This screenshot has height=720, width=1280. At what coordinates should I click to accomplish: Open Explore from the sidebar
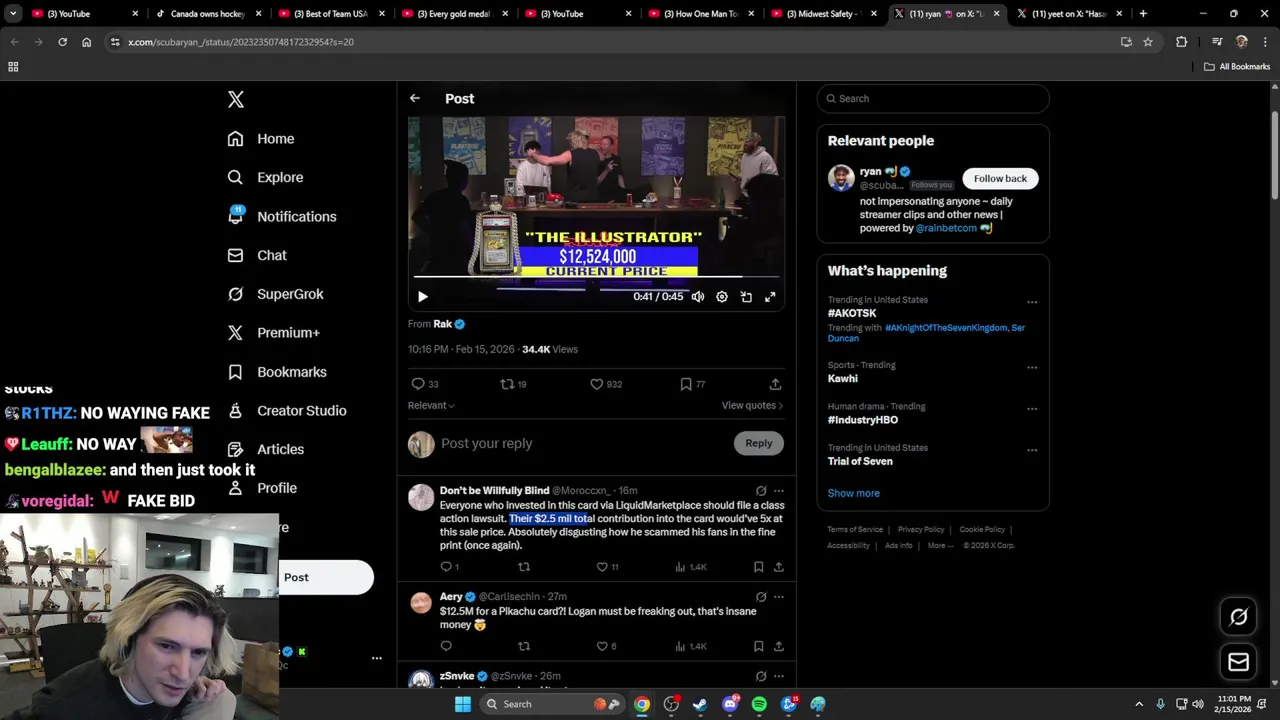click(x=265, y=177)
